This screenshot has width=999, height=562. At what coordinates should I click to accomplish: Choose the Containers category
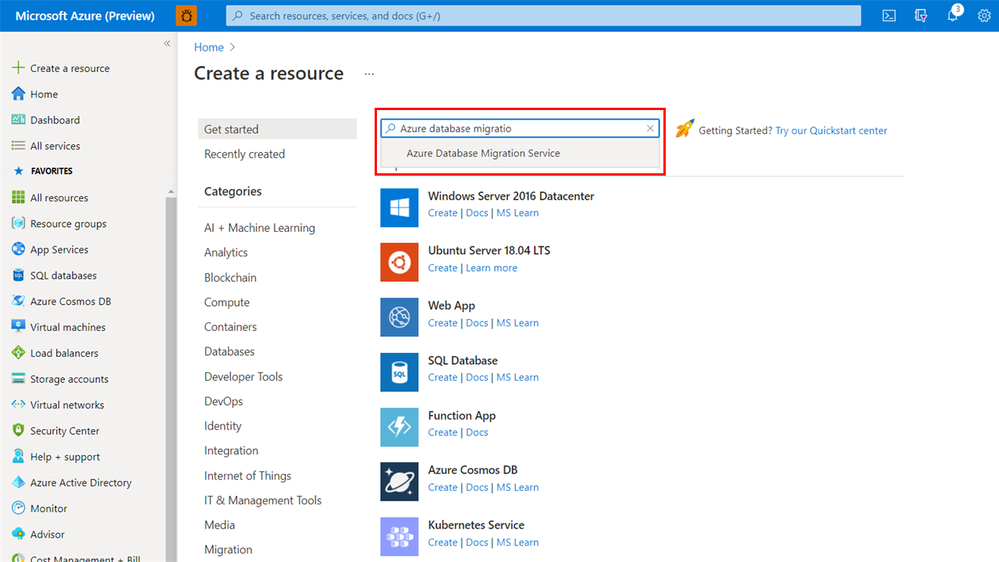(230, 327)
